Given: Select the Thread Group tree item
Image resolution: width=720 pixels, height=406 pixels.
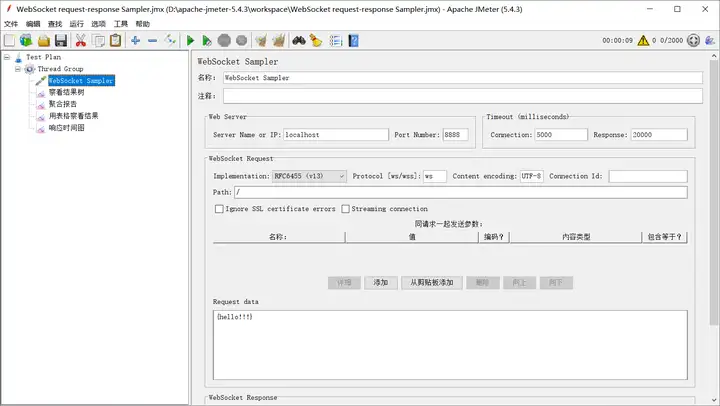Looking at the screenshot, I should [60, 69].
